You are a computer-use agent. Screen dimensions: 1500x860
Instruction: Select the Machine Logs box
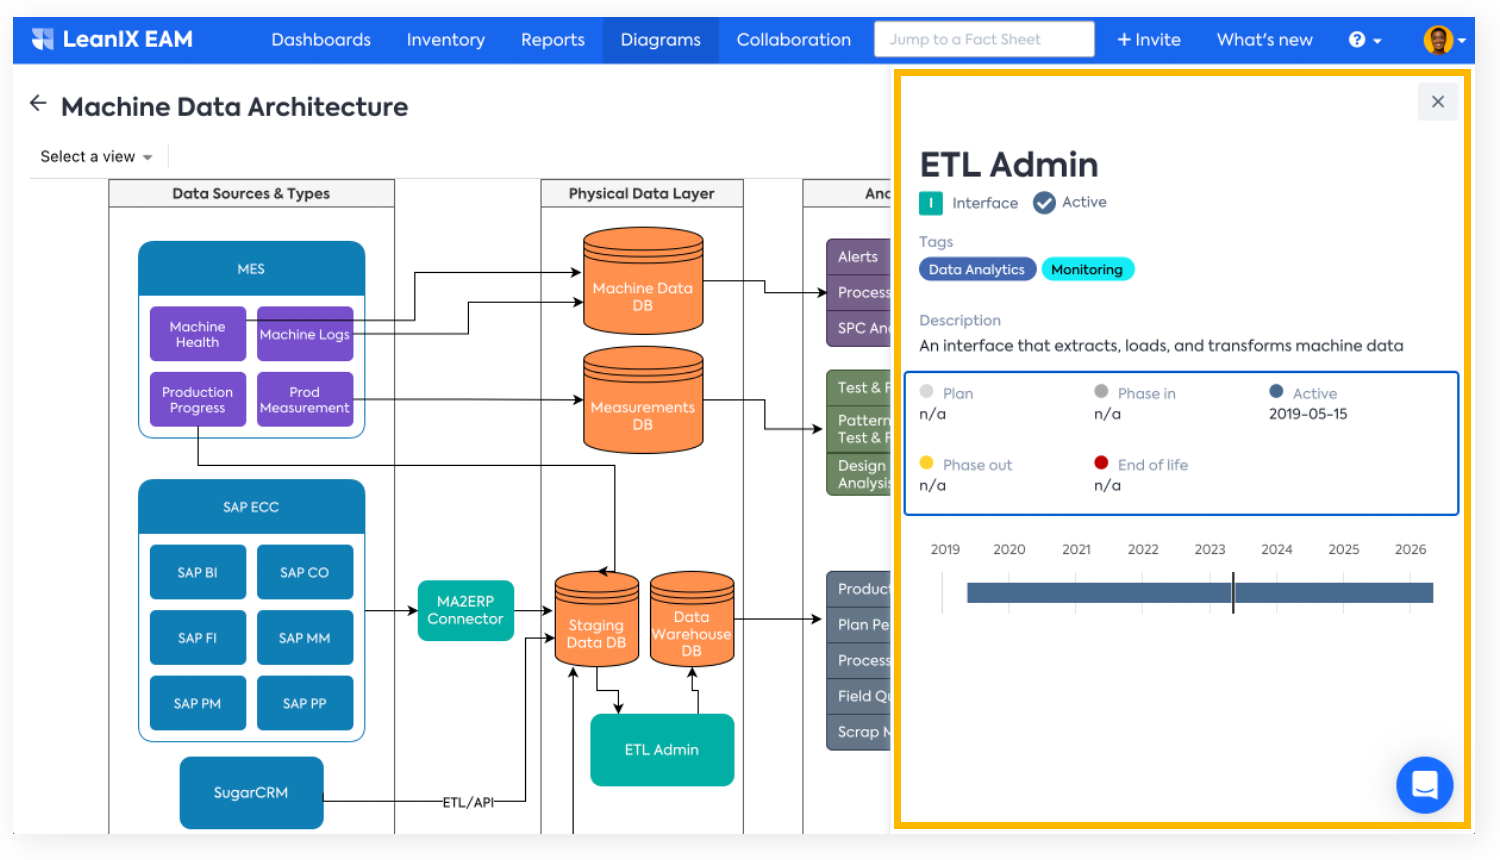click(305, 334)
